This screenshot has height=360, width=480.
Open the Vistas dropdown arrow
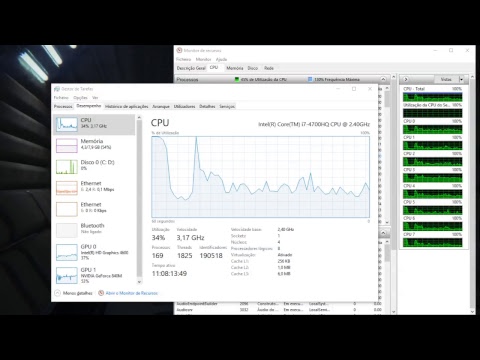[461, 79]
